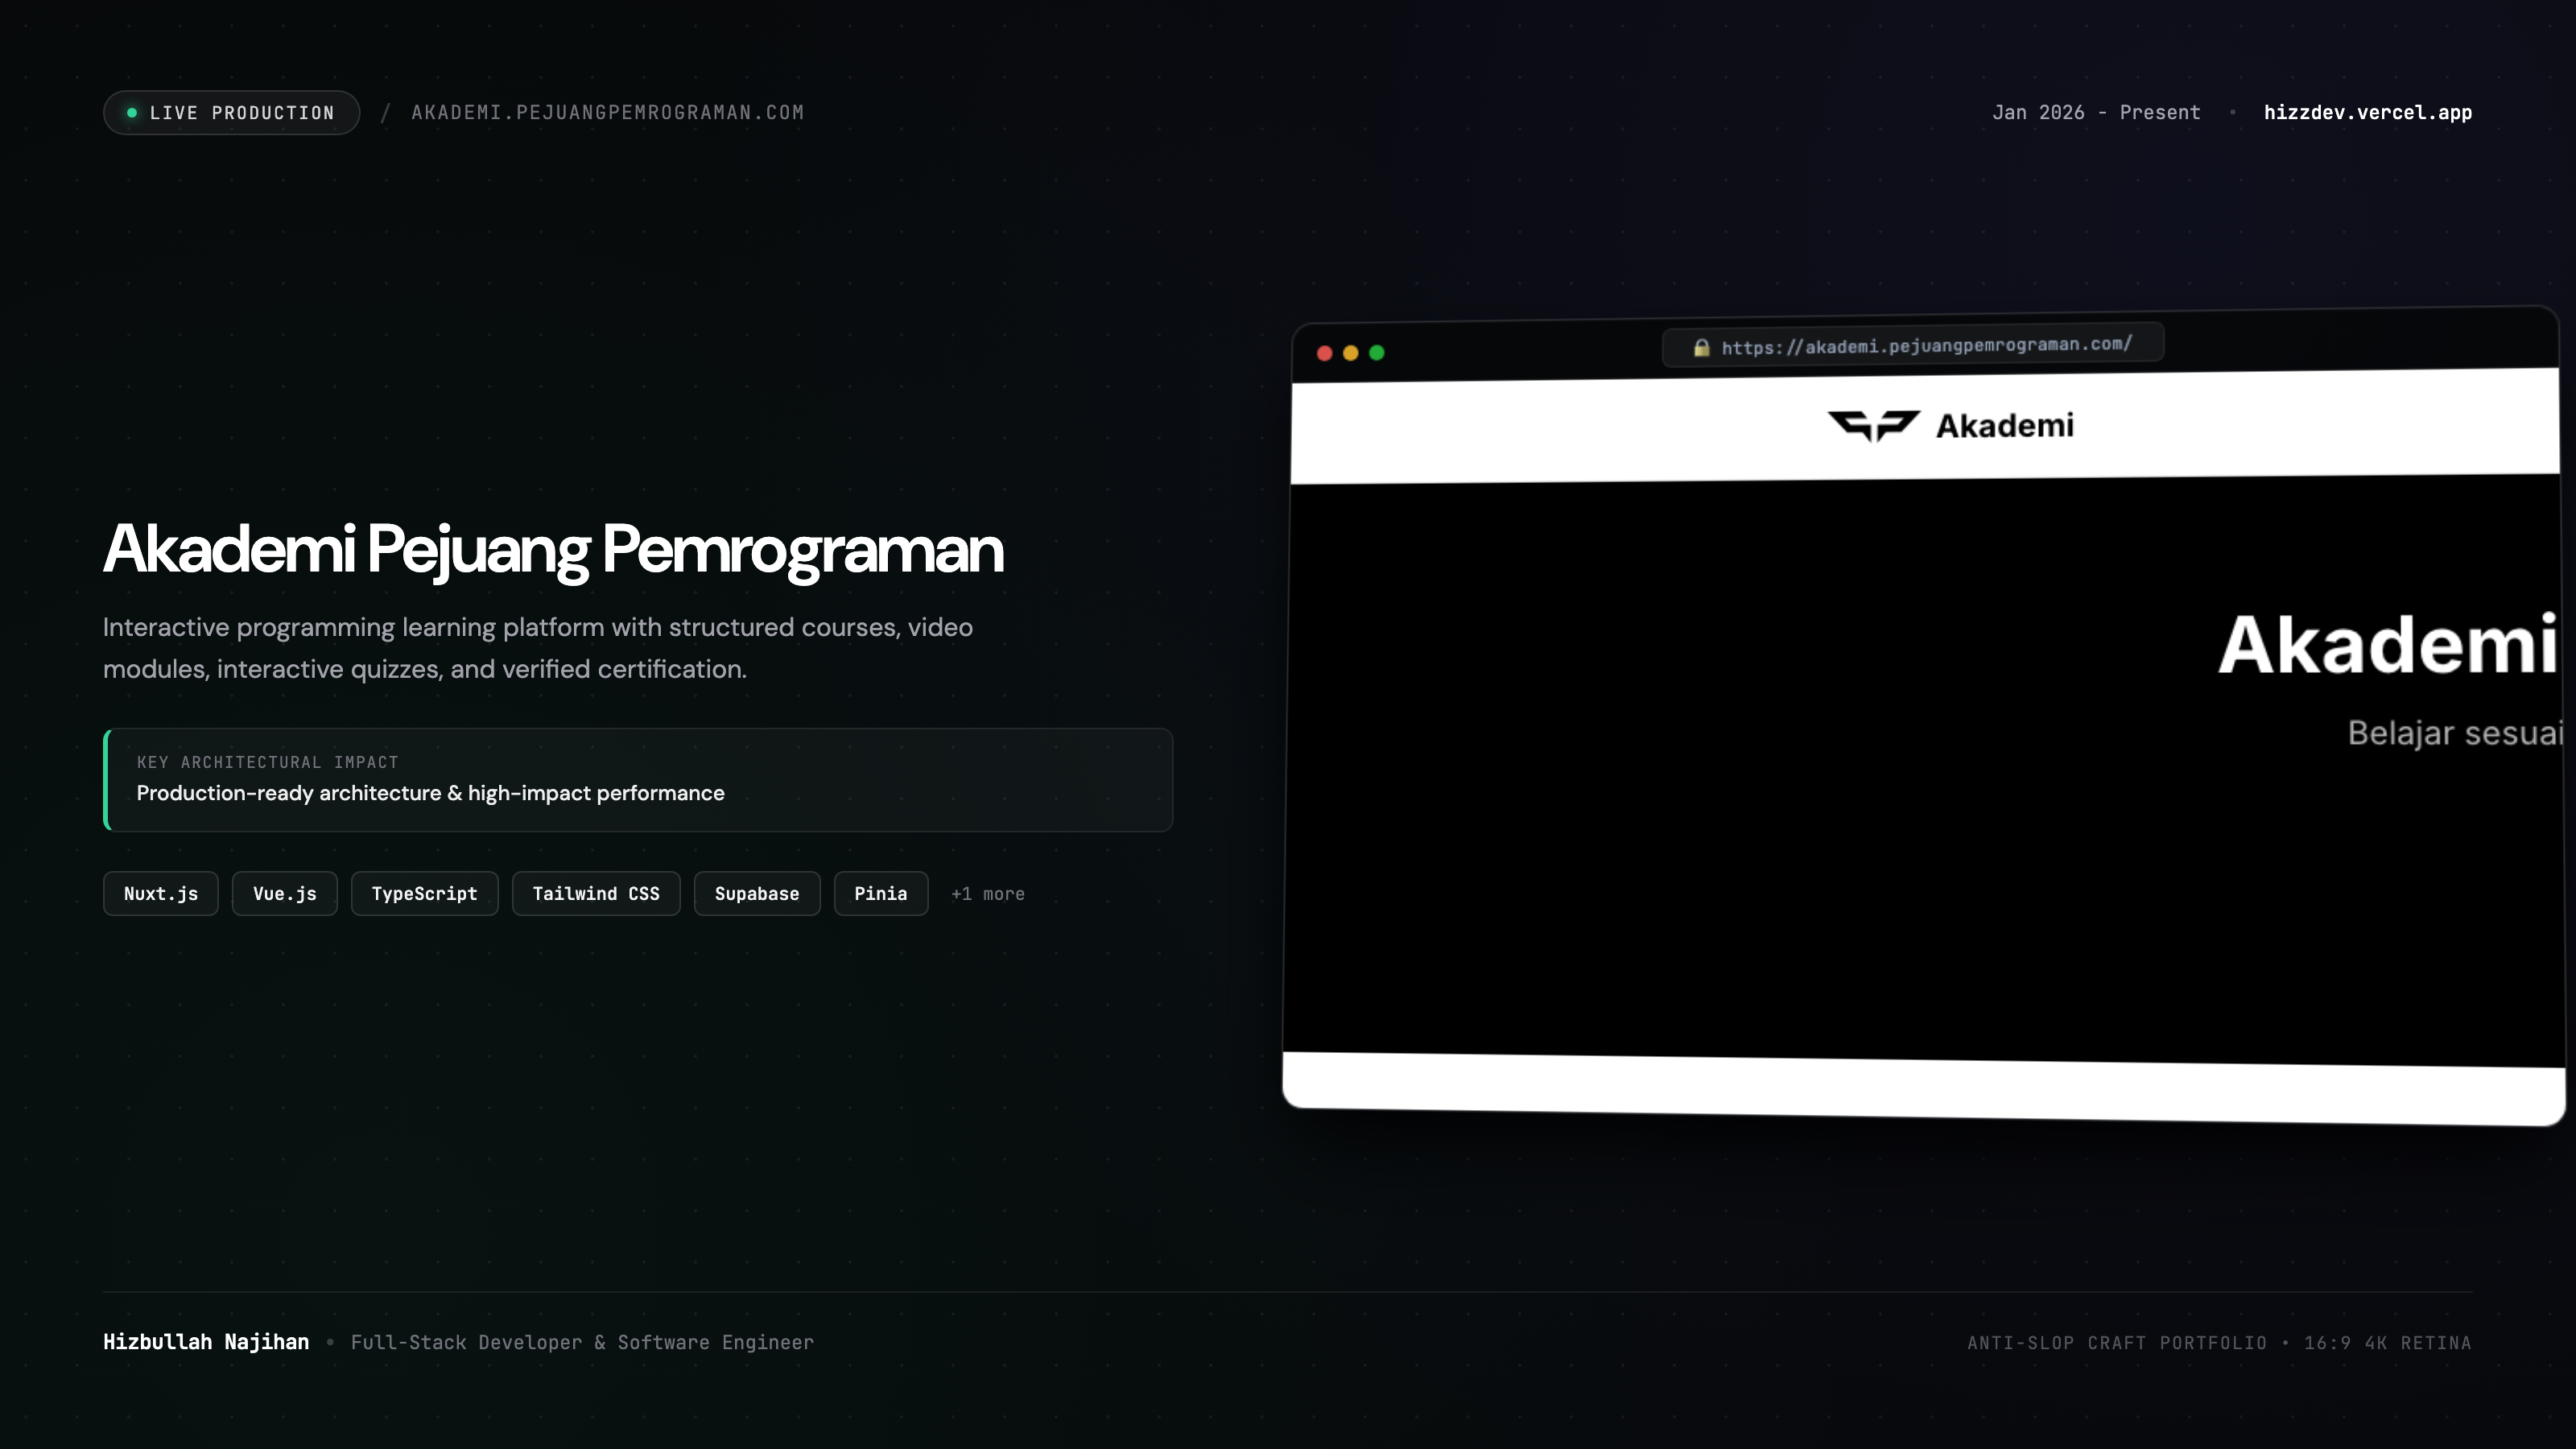Click the green live status dot
The height and width of the screenshot is (1449, 2576).
click(x=132, y=113)
